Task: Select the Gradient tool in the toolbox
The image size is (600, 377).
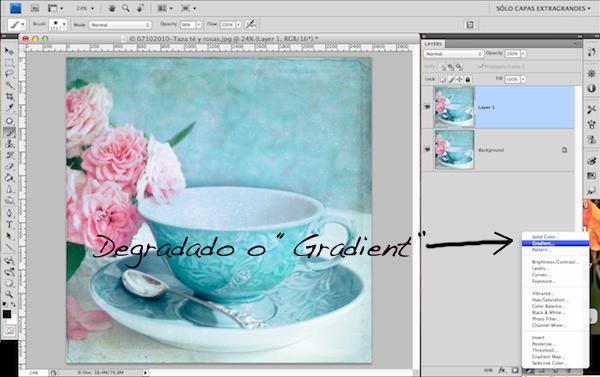Action: (x=9, y=178)
